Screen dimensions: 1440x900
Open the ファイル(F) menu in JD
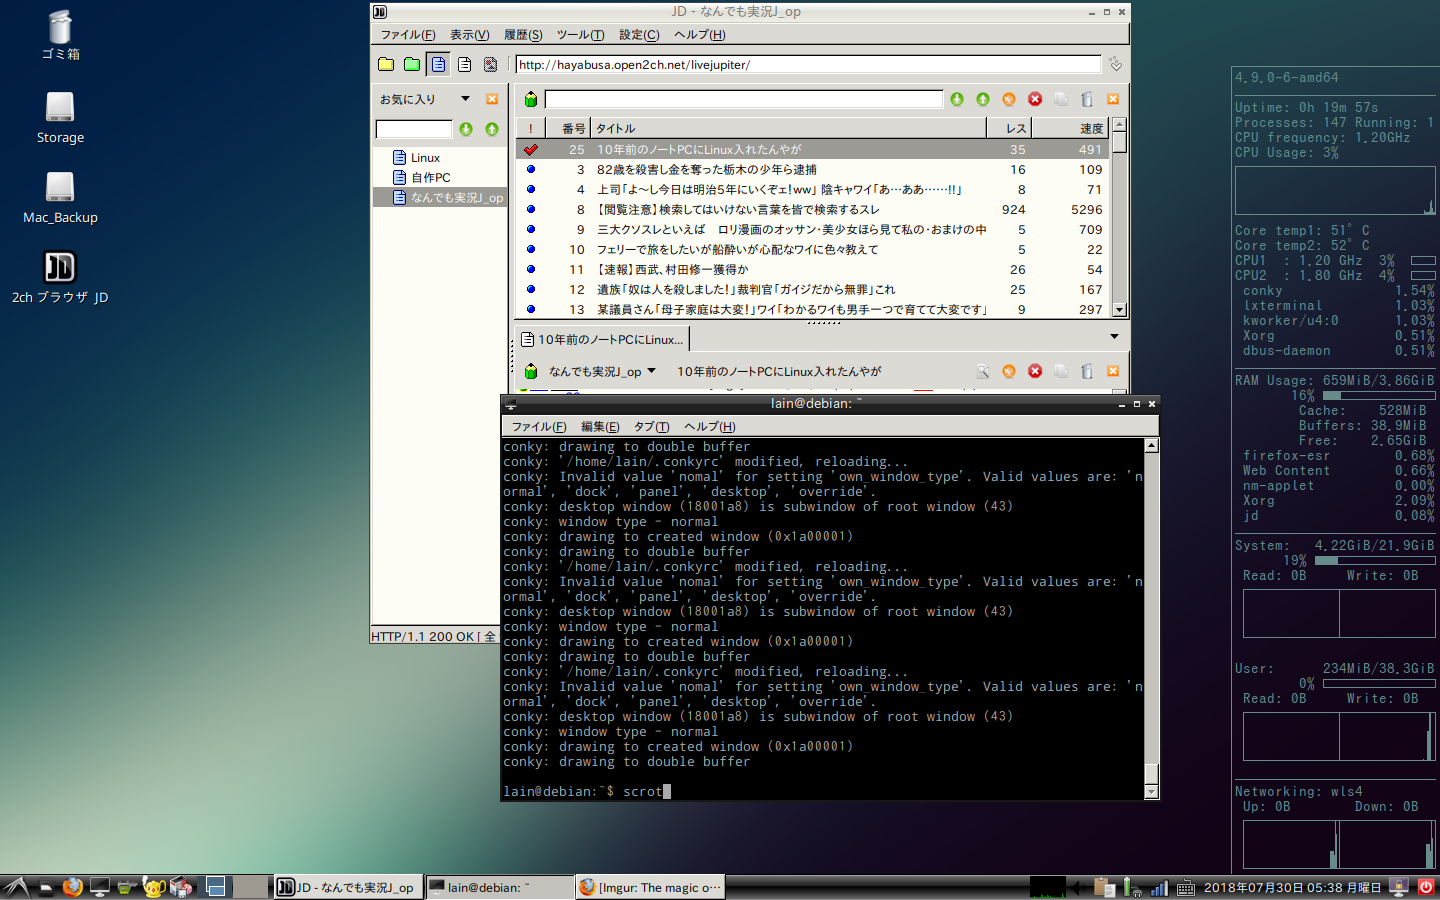coord(407,35)
